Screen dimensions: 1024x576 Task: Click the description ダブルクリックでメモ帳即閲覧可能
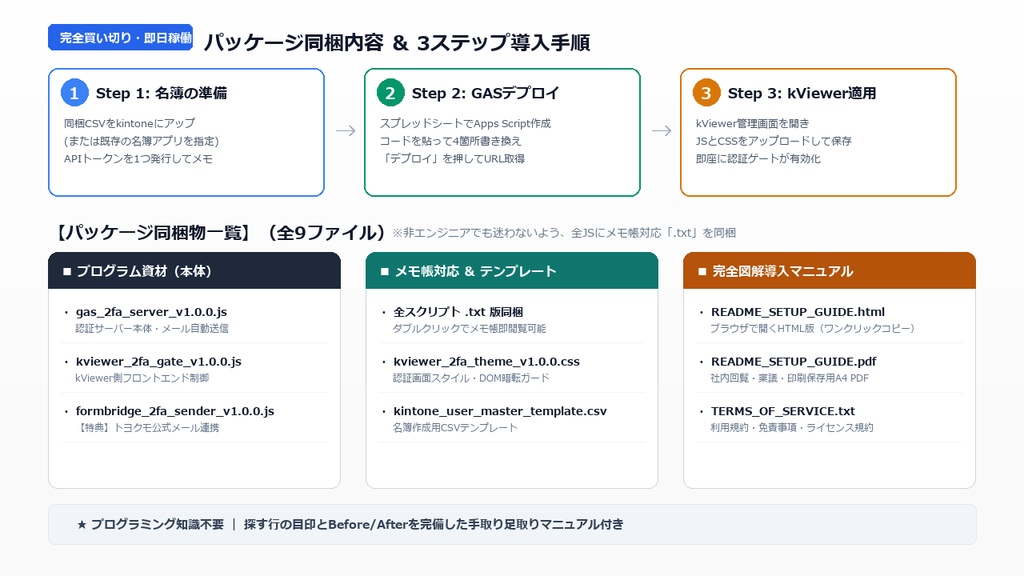(470, 328)
